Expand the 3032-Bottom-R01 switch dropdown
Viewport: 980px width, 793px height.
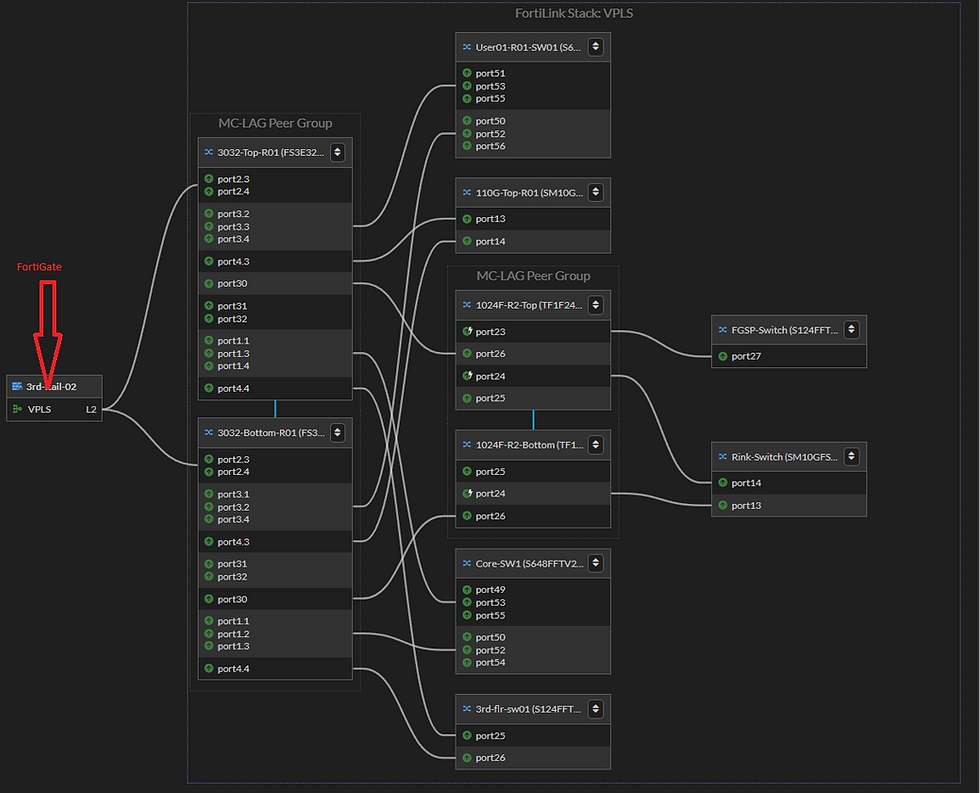coord(338,432)
